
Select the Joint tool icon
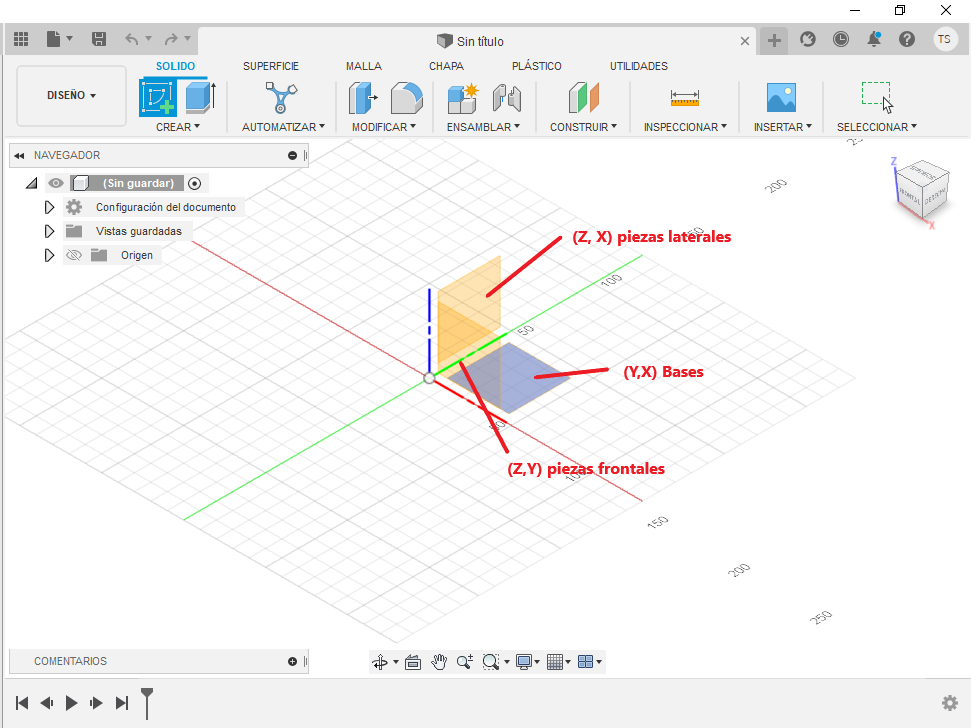(x=507, y=98)
